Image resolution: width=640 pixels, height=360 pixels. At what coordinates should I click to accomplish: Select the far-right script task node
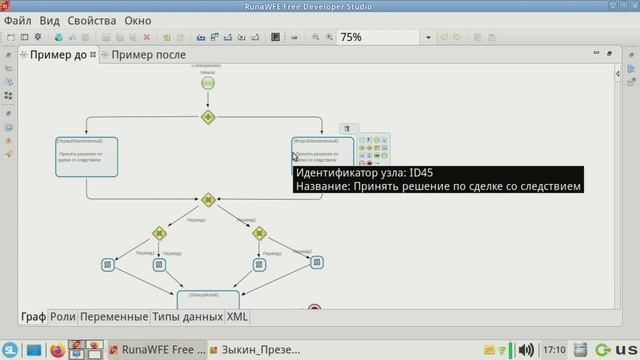tap(317, 262)
